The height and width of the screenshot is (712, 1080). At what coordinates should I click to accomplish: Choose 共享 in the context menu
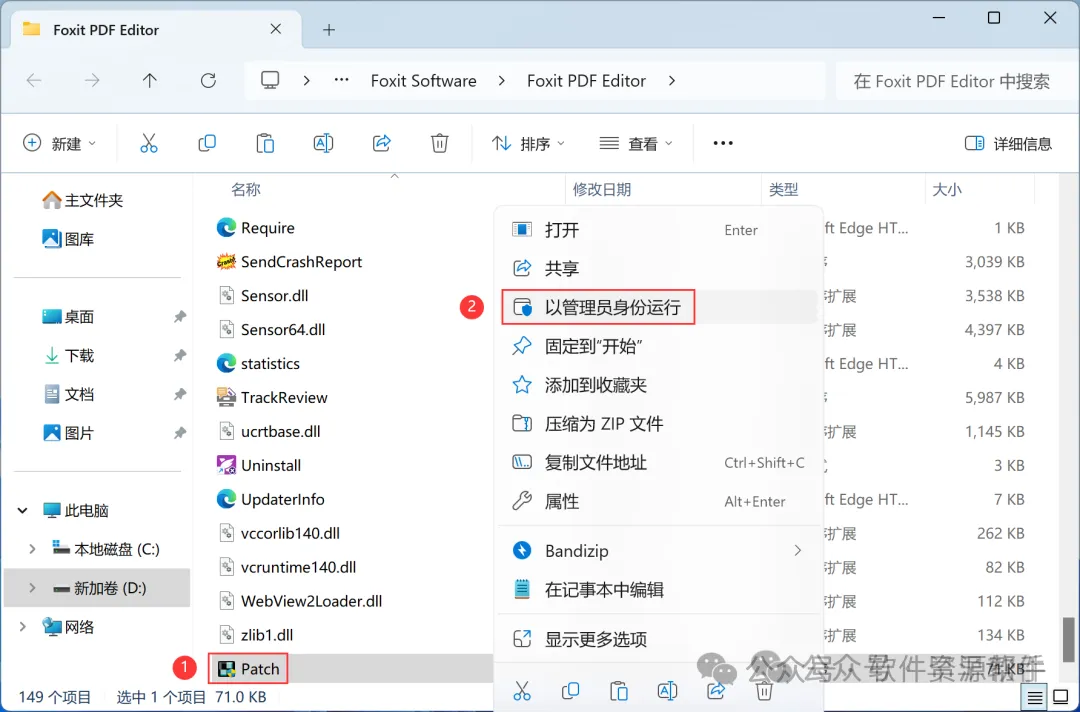tap(658, 268)
